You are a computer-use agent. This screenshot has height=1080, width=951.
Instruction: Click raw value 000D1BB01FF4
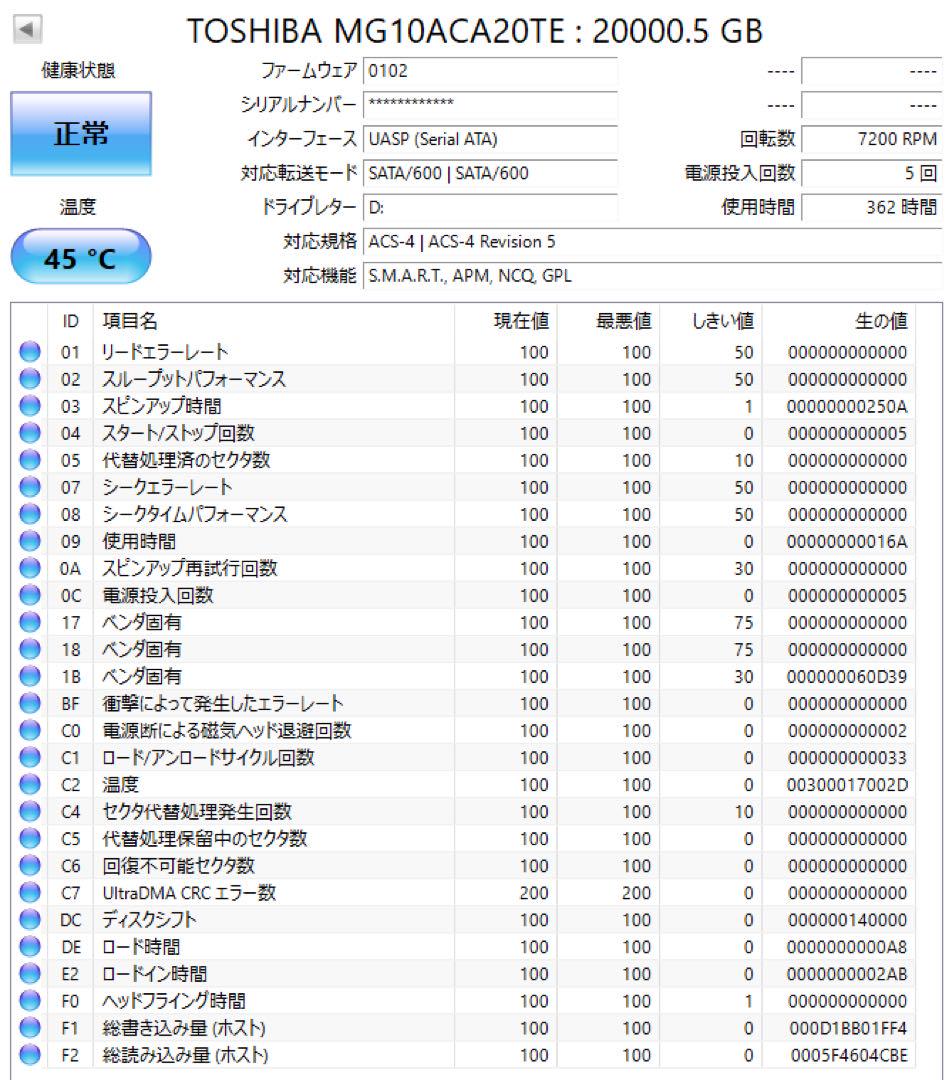(848, 1028)
